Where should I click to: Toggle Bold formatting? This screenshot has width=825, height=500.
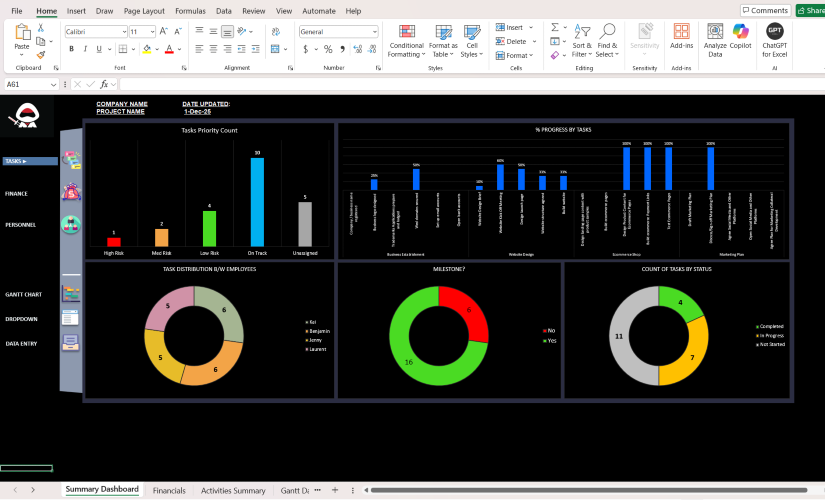pos(72,49)
